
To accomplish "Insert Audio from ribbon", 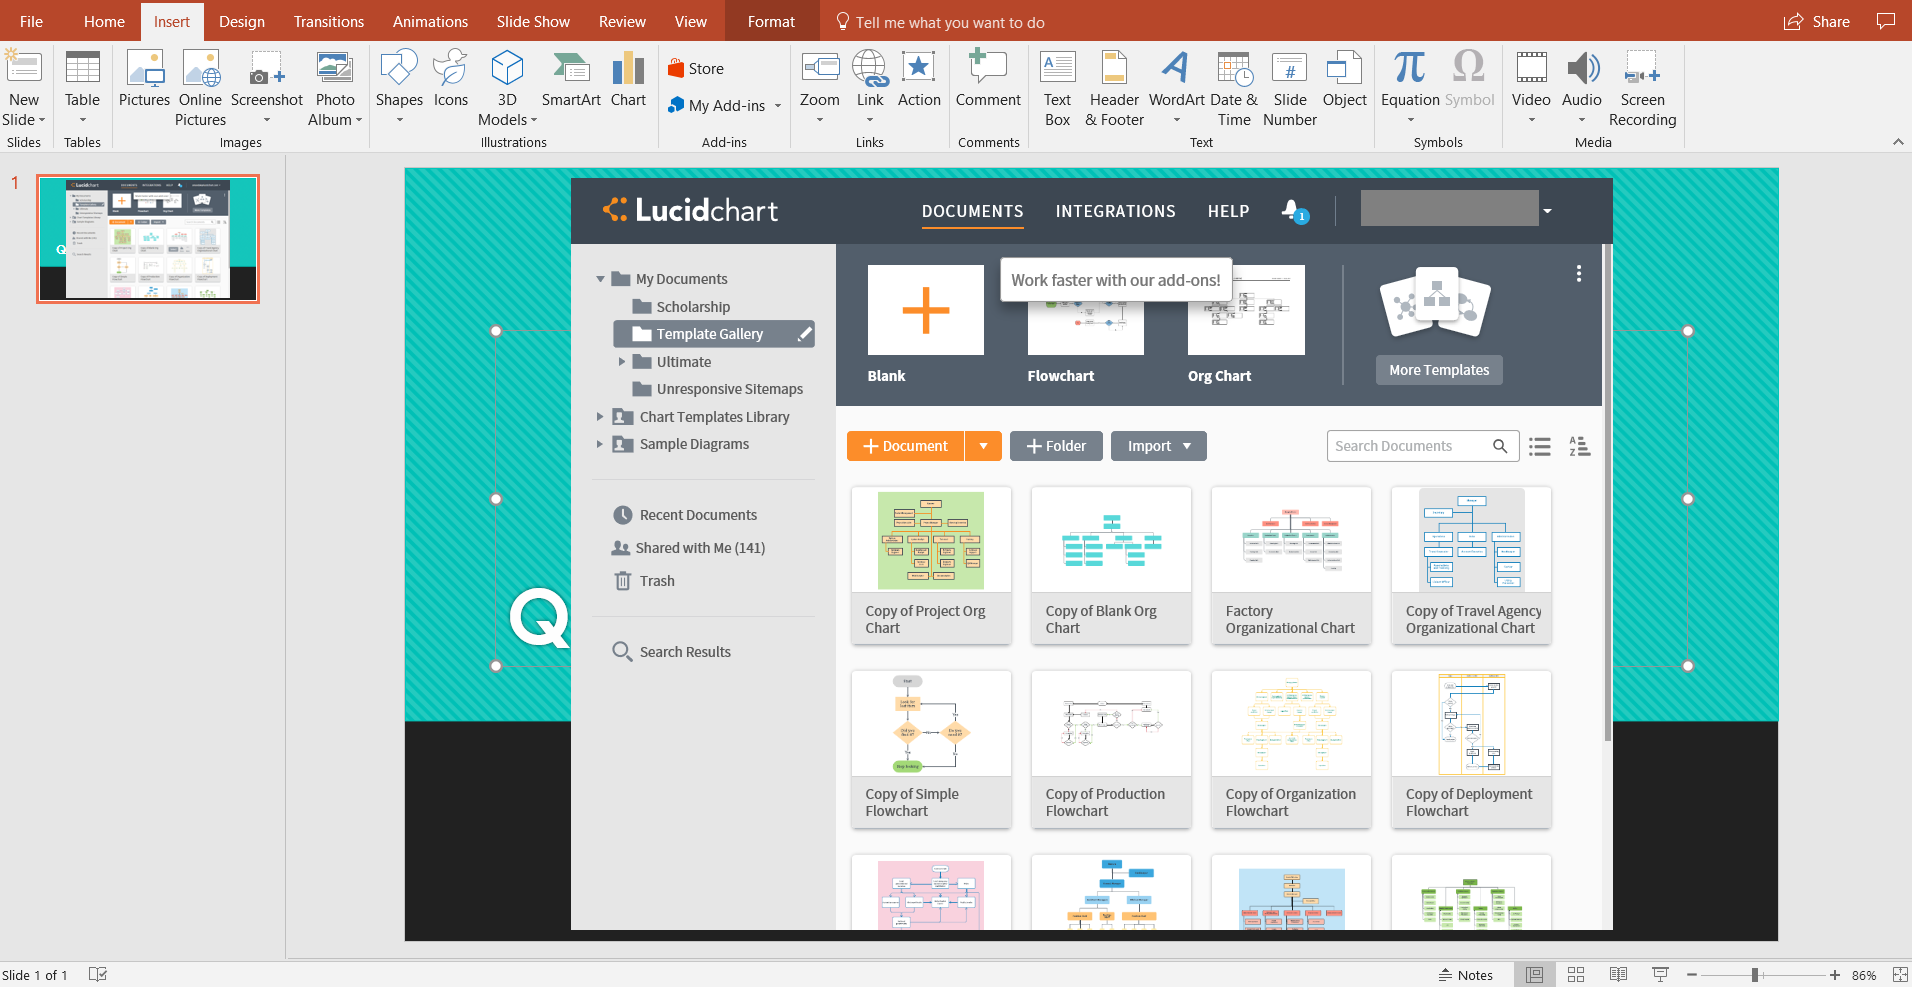I will (1582, 88).
